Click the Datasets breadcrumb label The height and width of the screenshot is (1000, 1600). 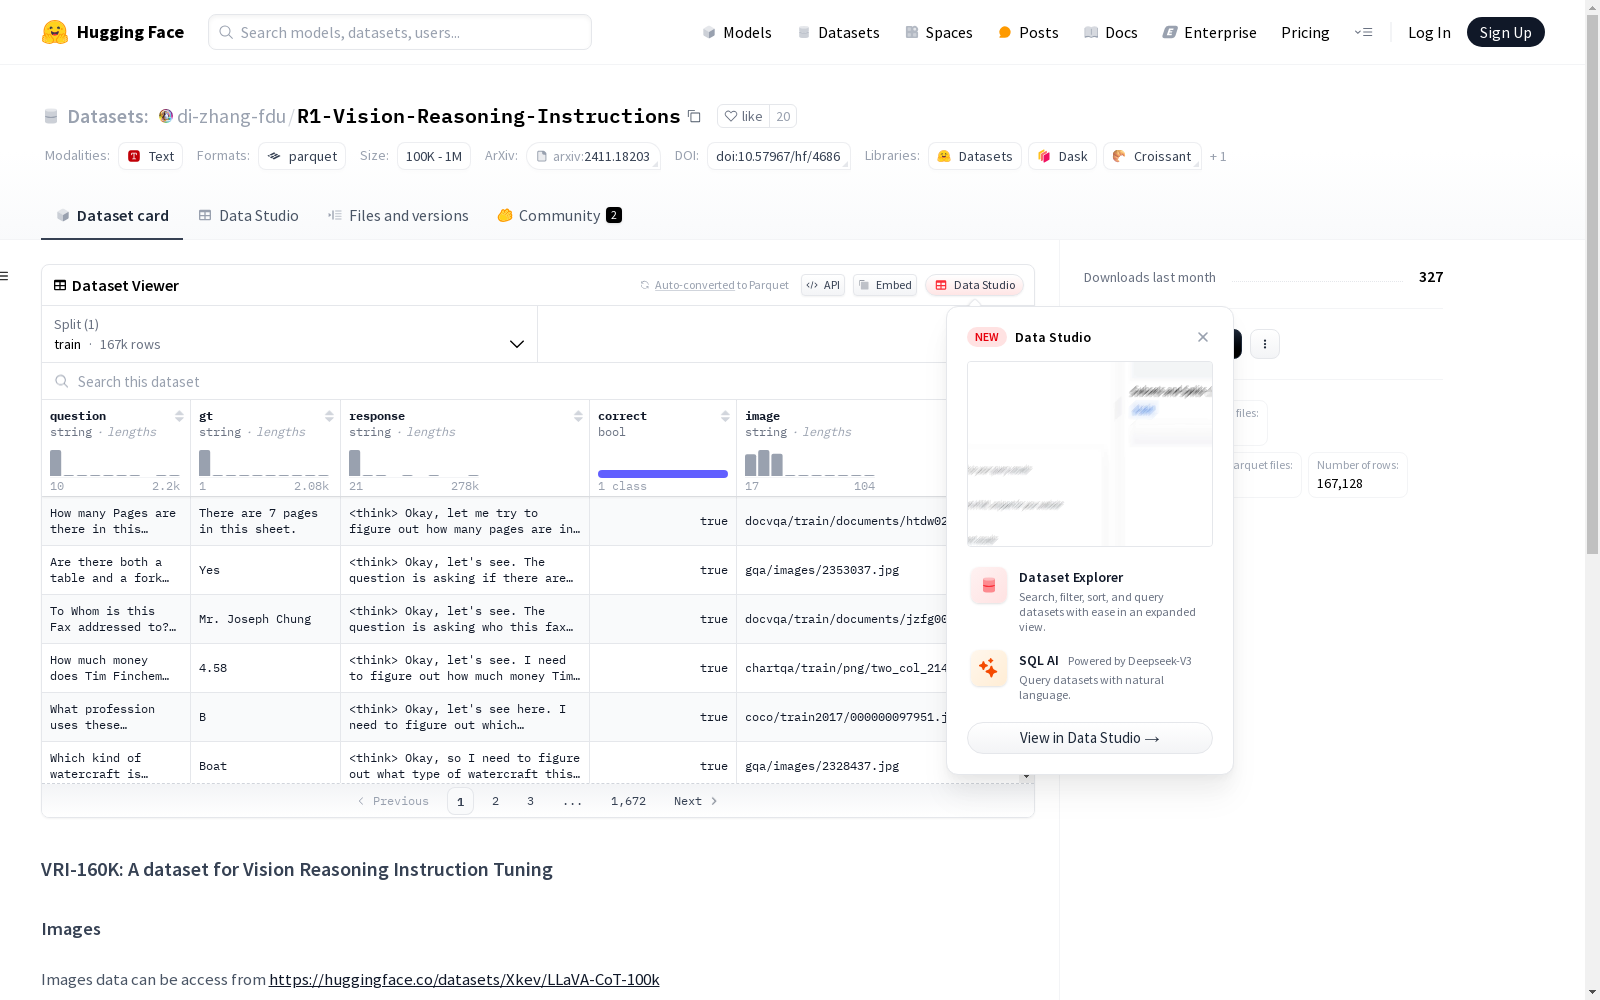pos(108,116)
